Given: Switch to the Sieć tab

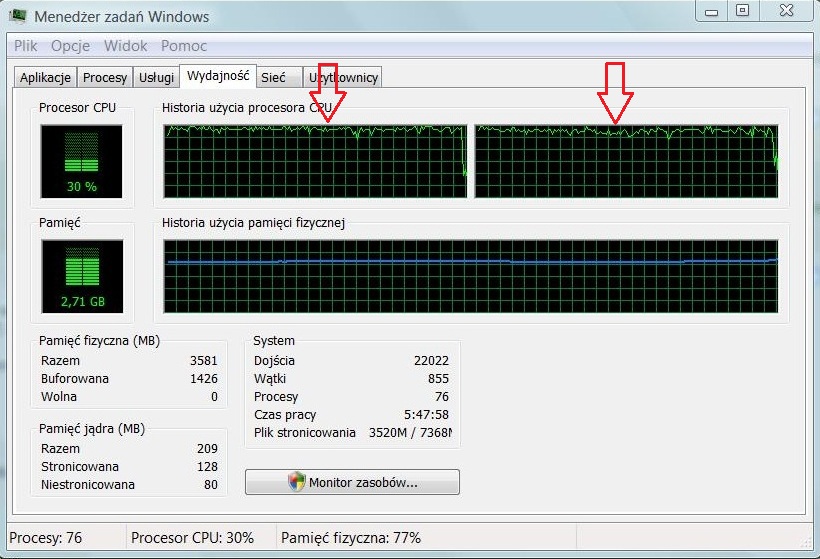Looking at the screenshot, I should (279, 77).
